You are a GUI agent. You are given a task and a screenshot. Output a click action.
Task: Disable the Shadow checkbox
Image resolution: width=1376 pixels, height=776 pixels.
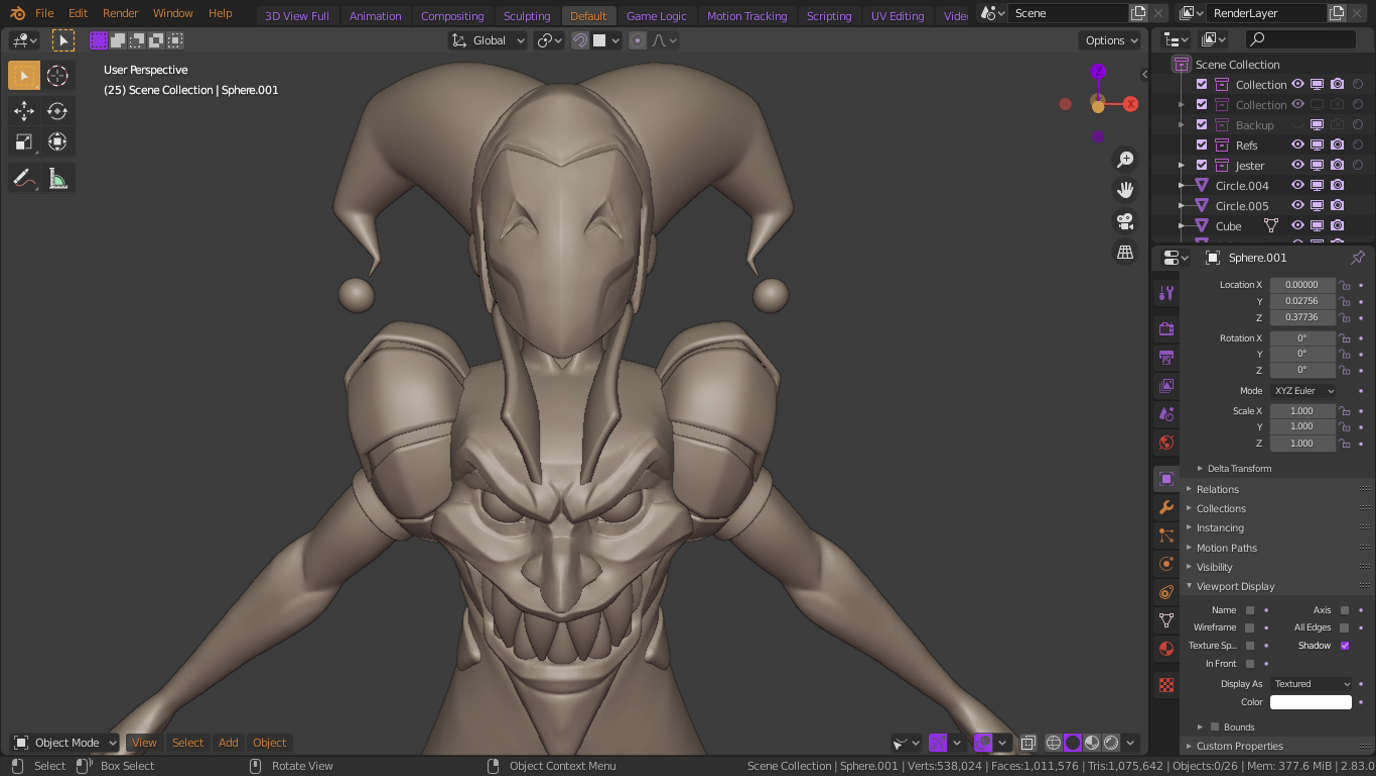pos(1345,646)
